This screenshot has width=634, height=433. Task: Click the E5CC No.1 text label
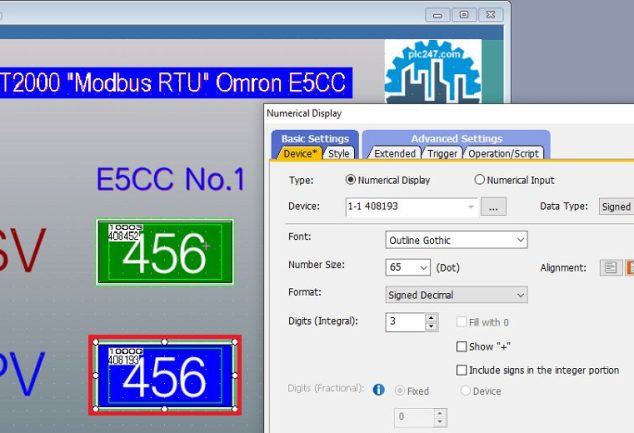click(x=171, y=179)
